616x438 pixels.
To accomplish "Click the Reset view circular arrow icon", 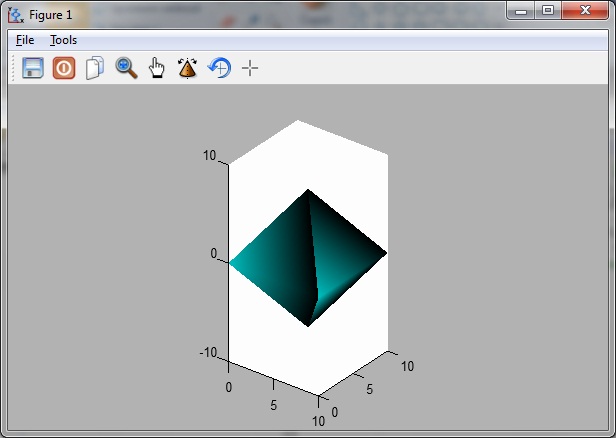I will point(219,68).
